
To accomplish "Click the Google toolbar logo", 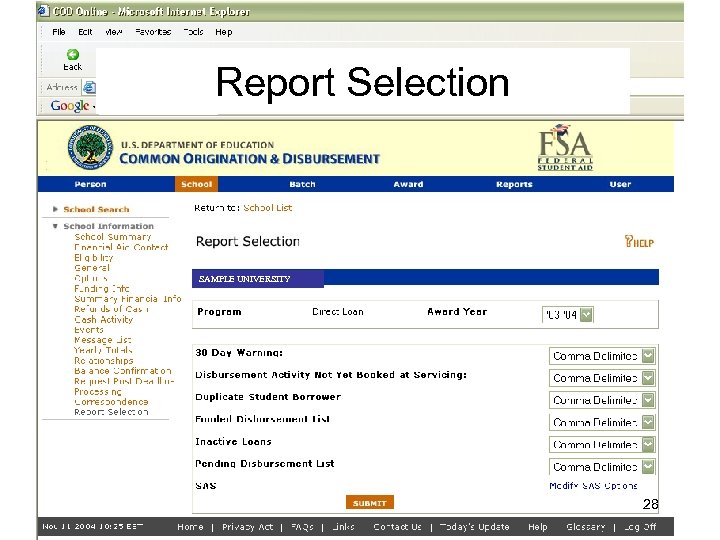I will click(x=70, y=106).
